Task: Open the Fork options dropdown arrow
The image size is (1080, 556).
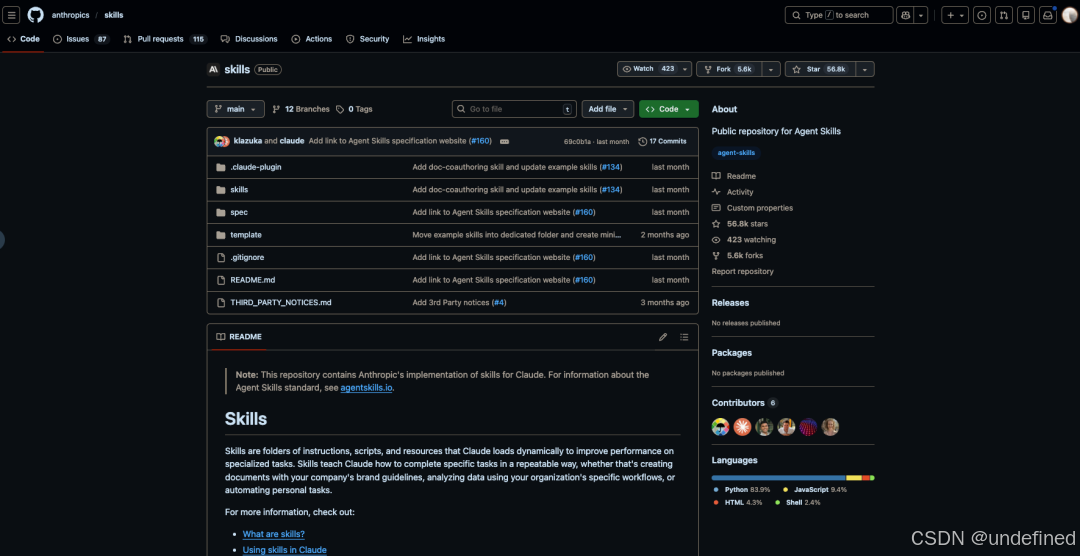Action: (771, 69)
